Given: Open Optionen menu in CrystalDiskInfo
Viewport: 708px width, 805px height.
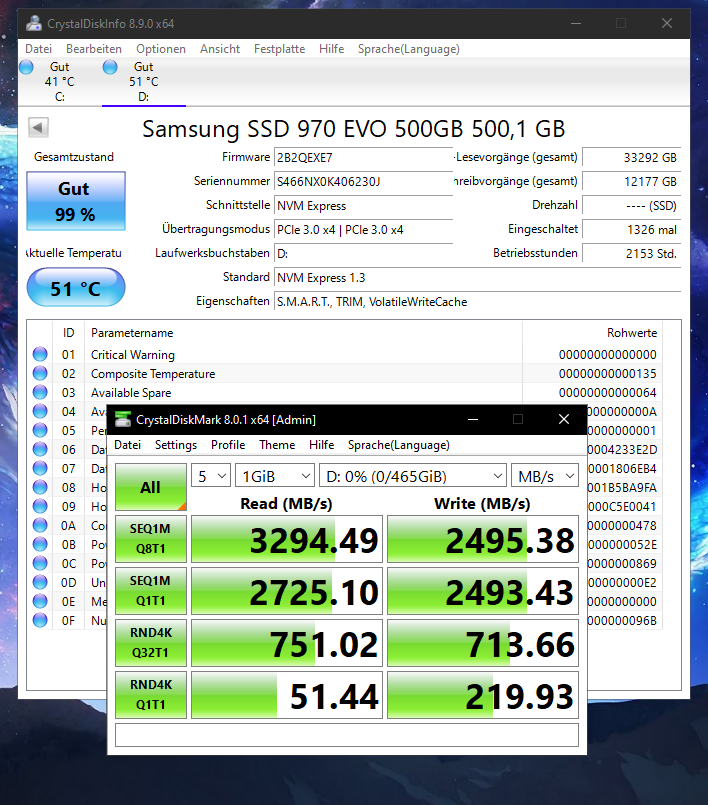Looking at the screenshot, I should (x=161, y=49).
